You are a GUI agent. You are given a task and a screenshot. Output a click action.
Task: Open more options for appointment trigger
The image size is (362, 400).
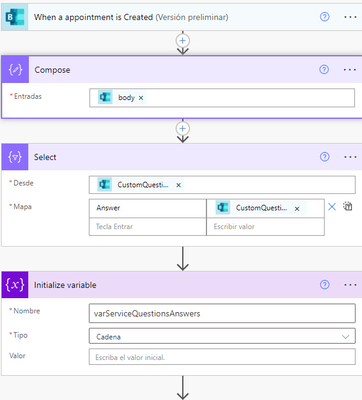(350, 17)
